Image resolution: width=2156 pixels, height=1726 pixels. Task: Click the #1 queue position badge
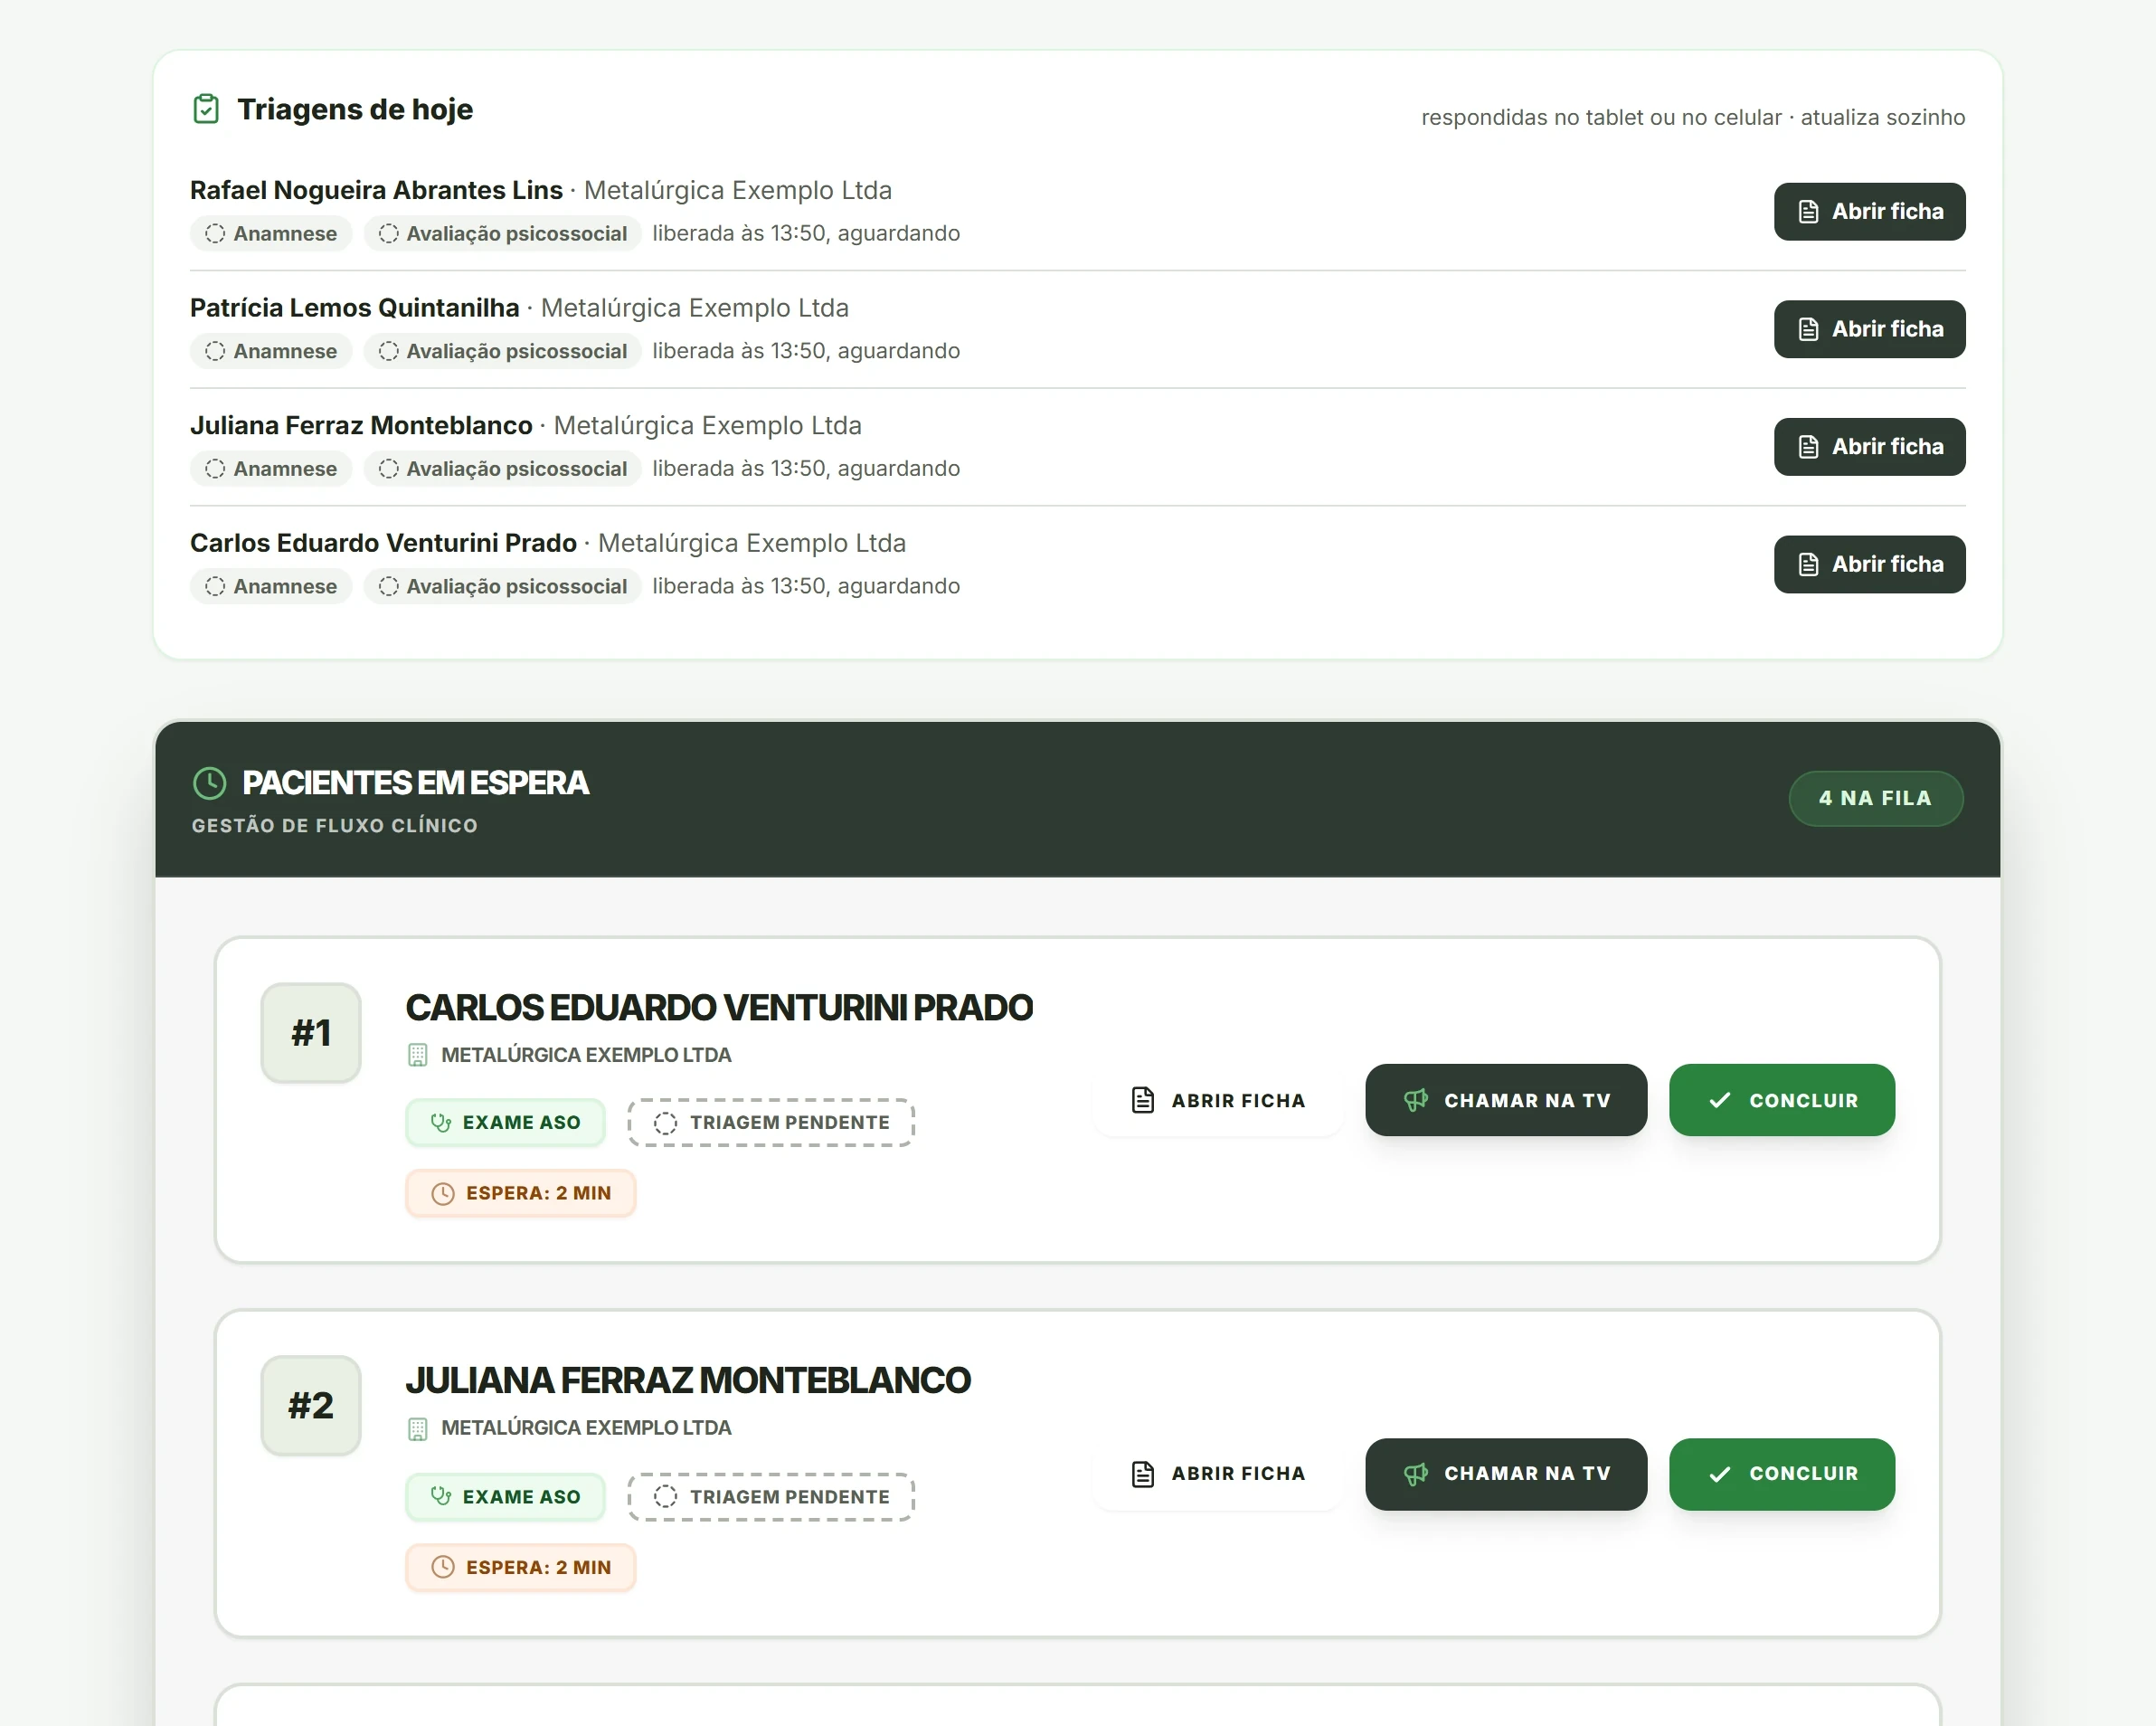coord(311,1032)
